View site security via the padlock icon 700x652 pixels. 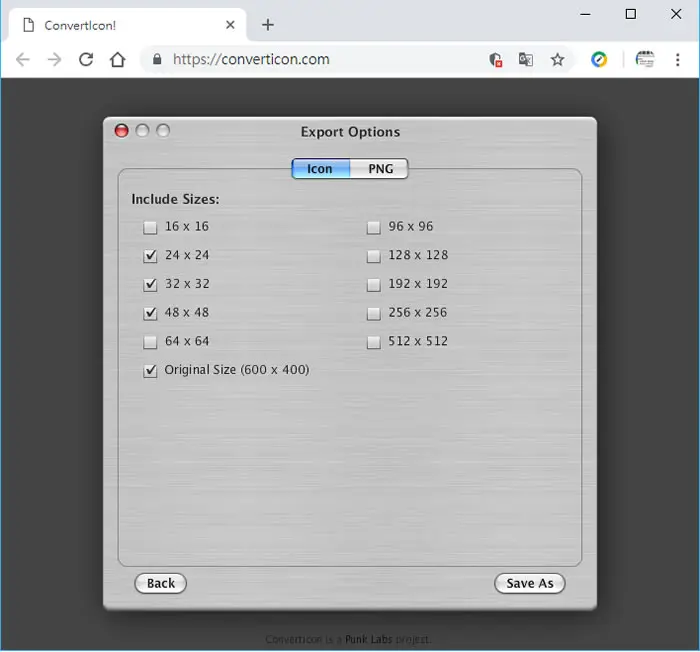pos(157,59)
